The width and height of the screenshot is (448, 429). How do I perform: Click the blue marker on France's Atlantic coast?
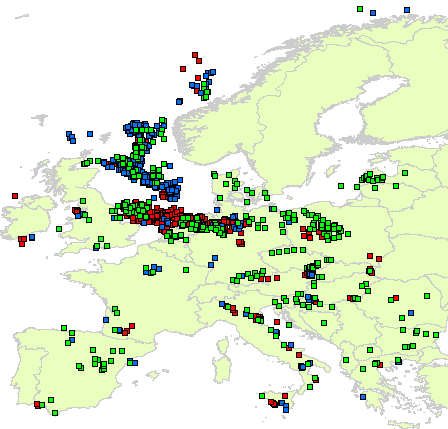[106, 320]
